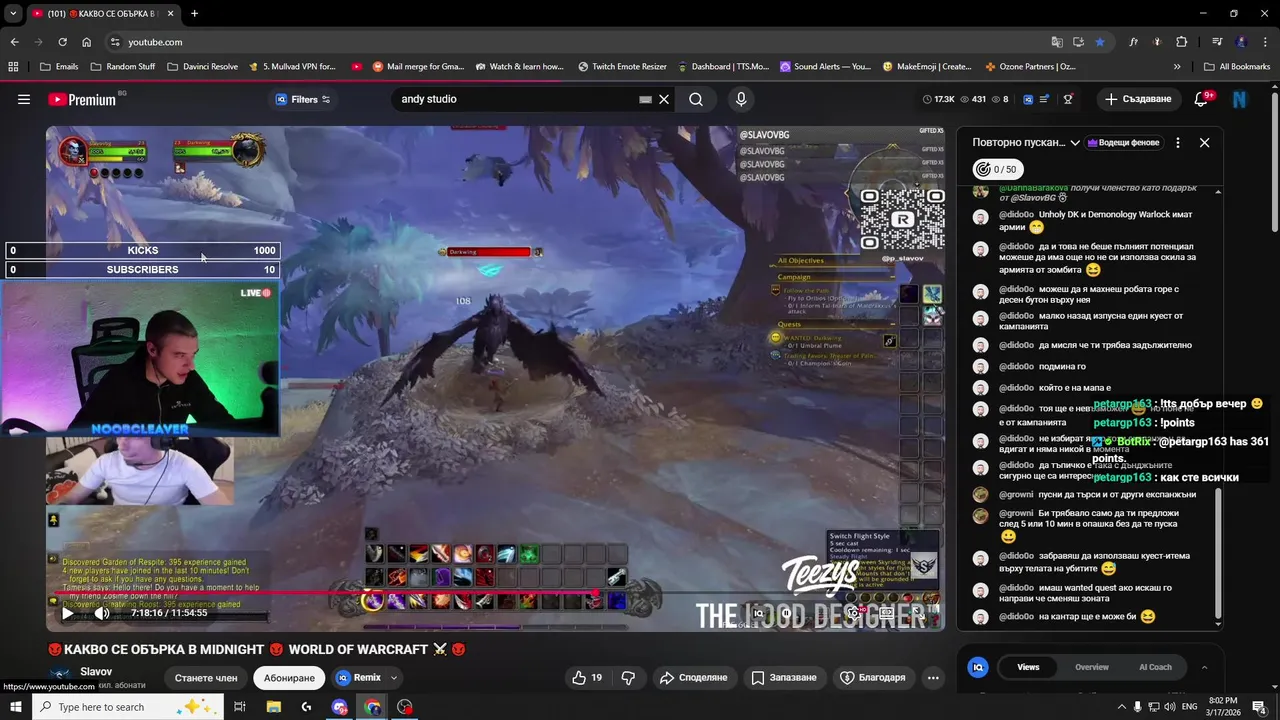Go back in the browser
Viewport: 1280px width, 720px height.
[x=14, y=42]
